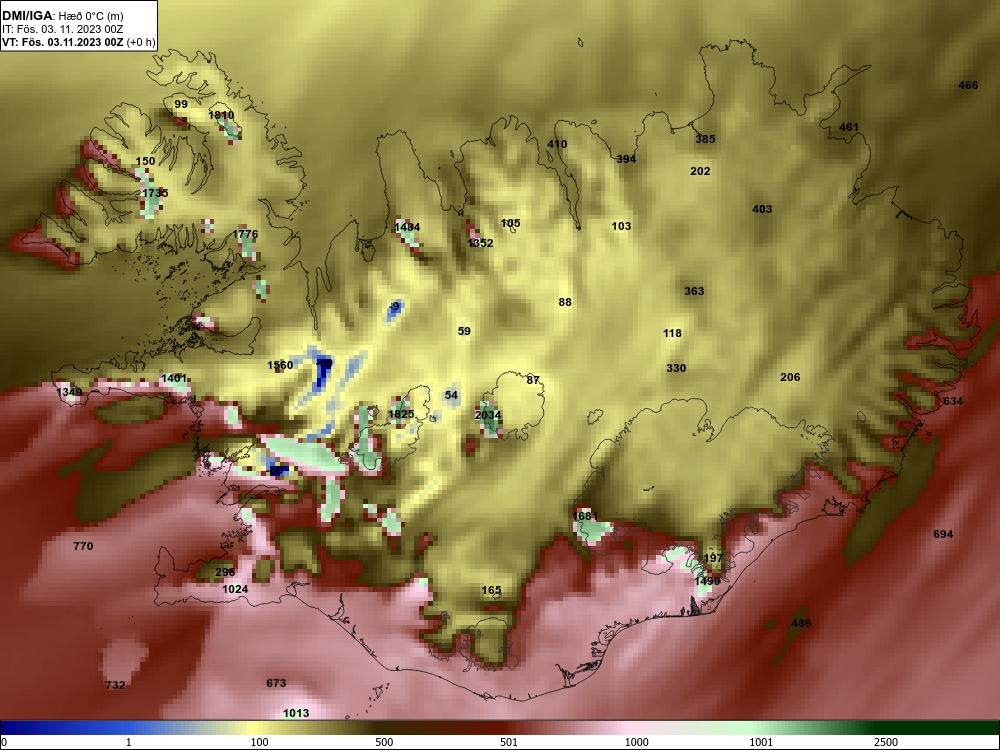The width and height of the screenshot is (1000, 750).
Task: Click the map value 88
Action: [564, 302]
